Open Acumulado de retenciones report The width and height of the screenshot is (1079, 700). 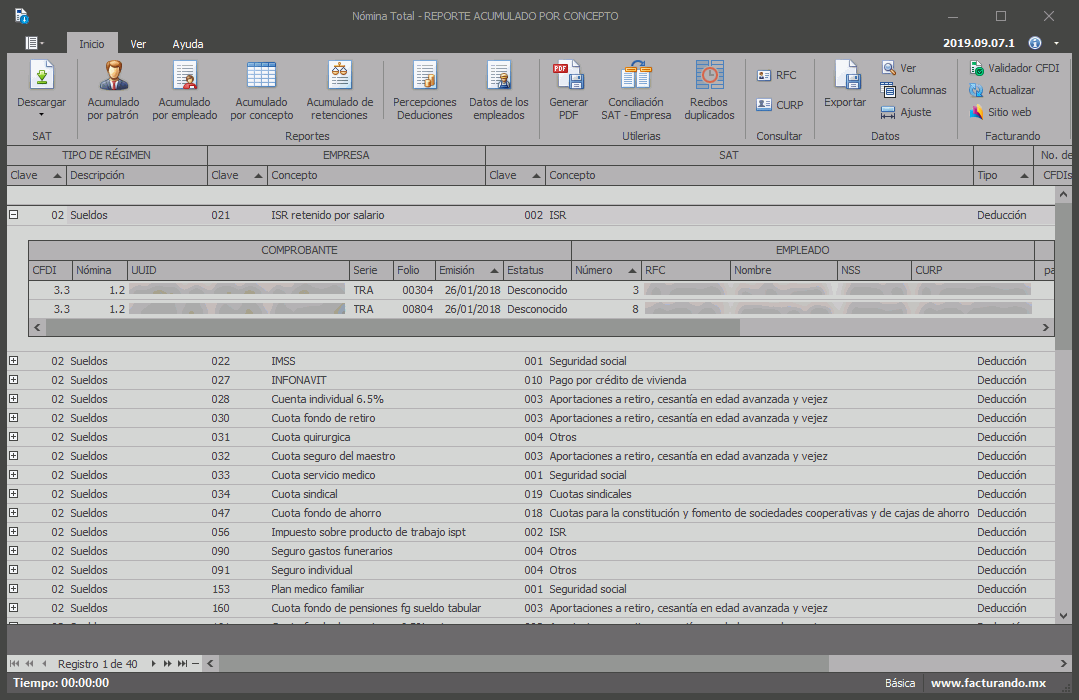click(340, 76)
